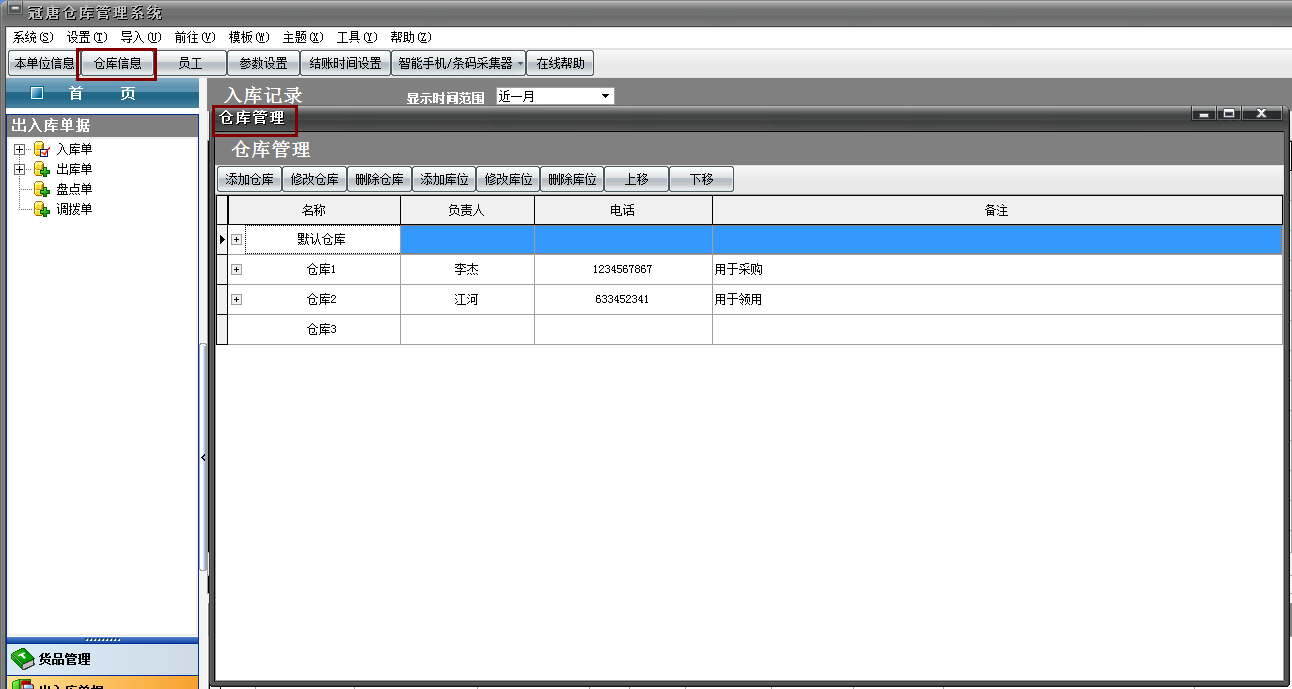The height and width of the screenshot is (689, 1292).
Task: Expand the 仓库2 row
Action: click(x=237, y=300)
